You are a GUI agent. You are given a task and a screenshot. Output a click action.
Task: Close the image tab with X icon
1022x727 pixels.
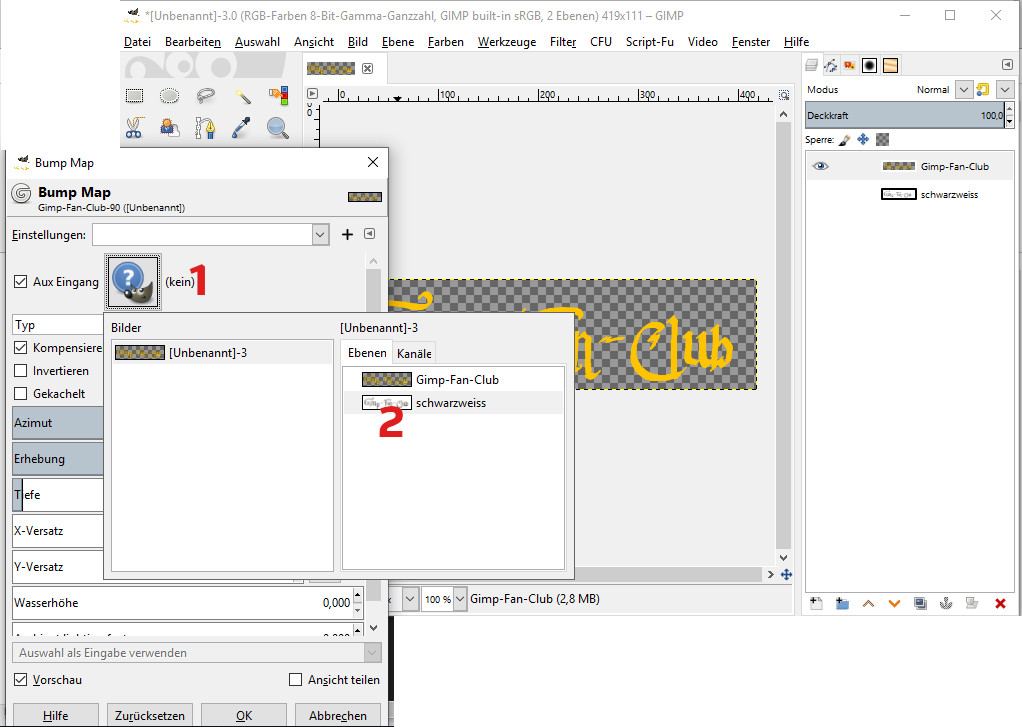(x=368, y=68)
